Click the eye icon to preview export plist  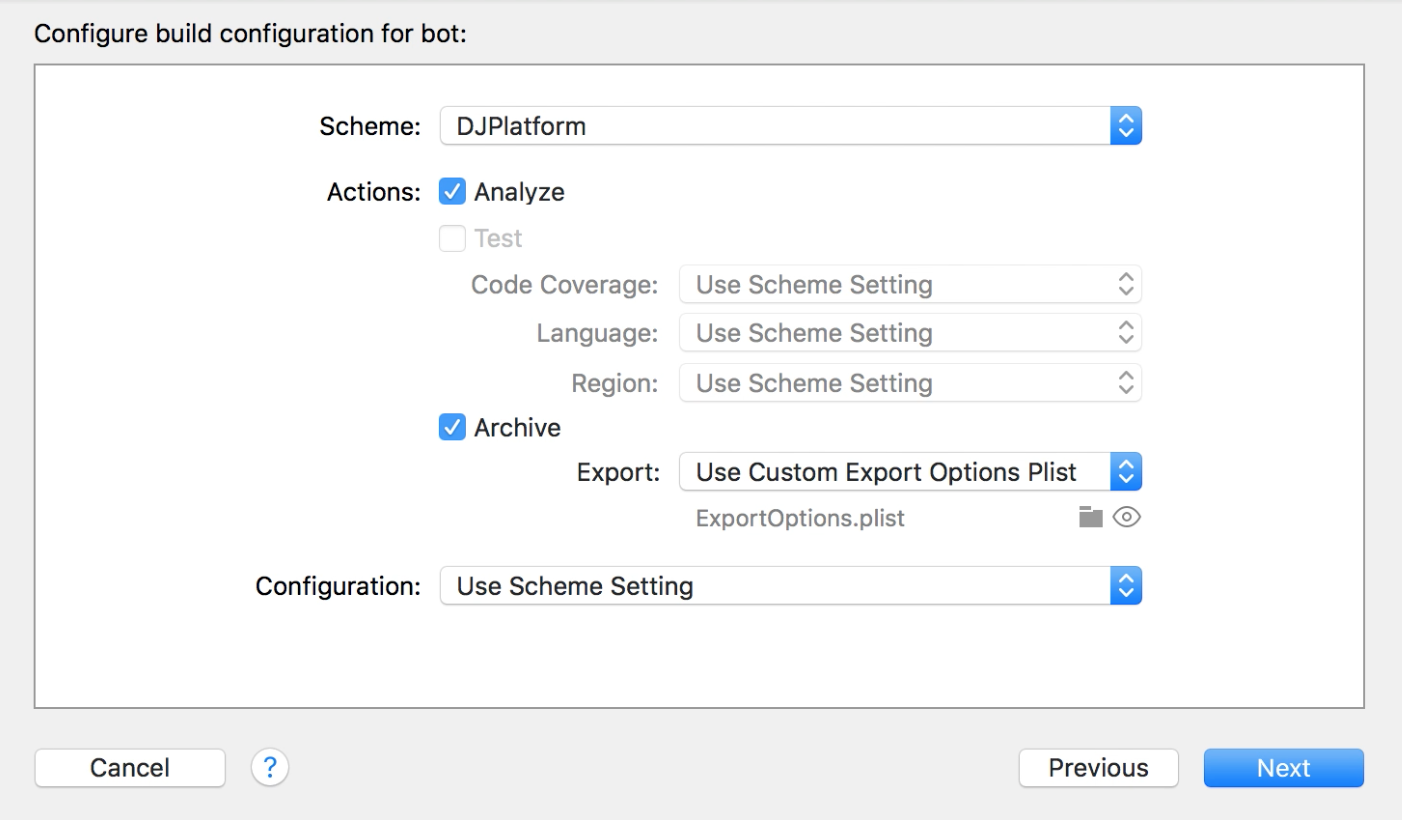(1126, 518)
